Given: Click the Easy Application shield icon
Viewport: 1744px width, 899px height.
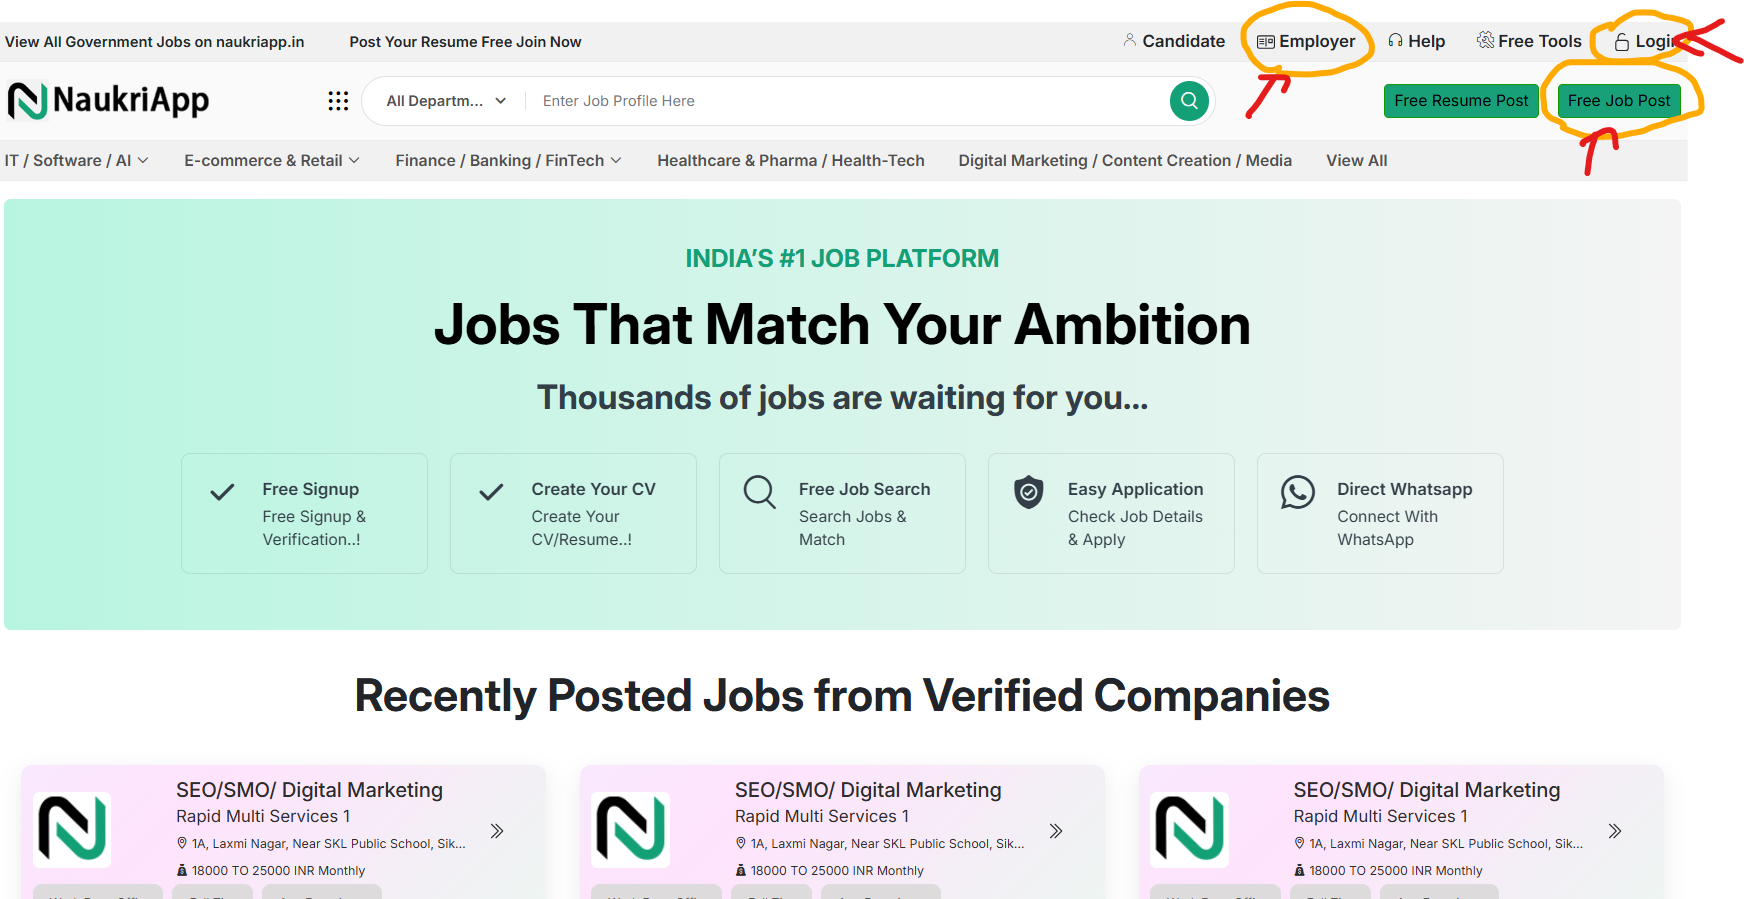Looking at the screenshot, I should tap(1029, 492).
